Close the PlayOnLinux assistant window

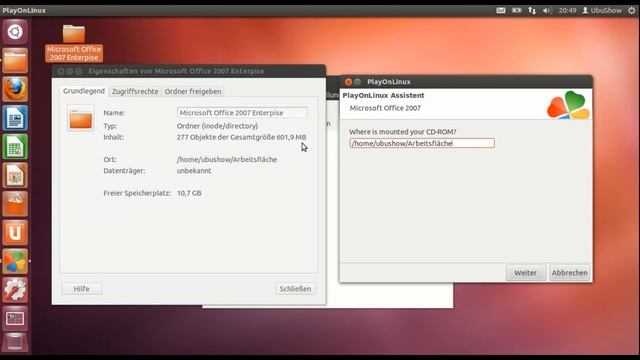348,82
